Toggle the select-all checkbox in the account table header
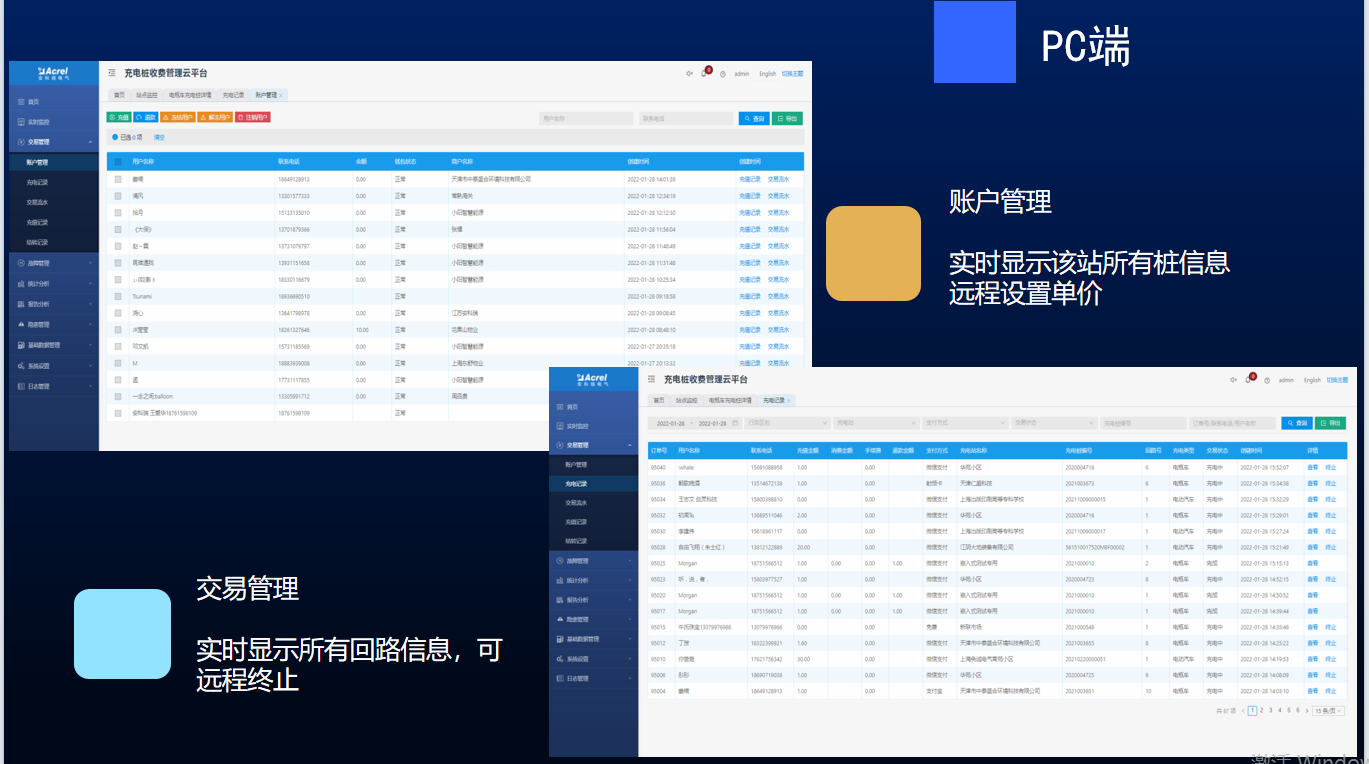The height and width of the screenshot is (764, 1369). 118,161
